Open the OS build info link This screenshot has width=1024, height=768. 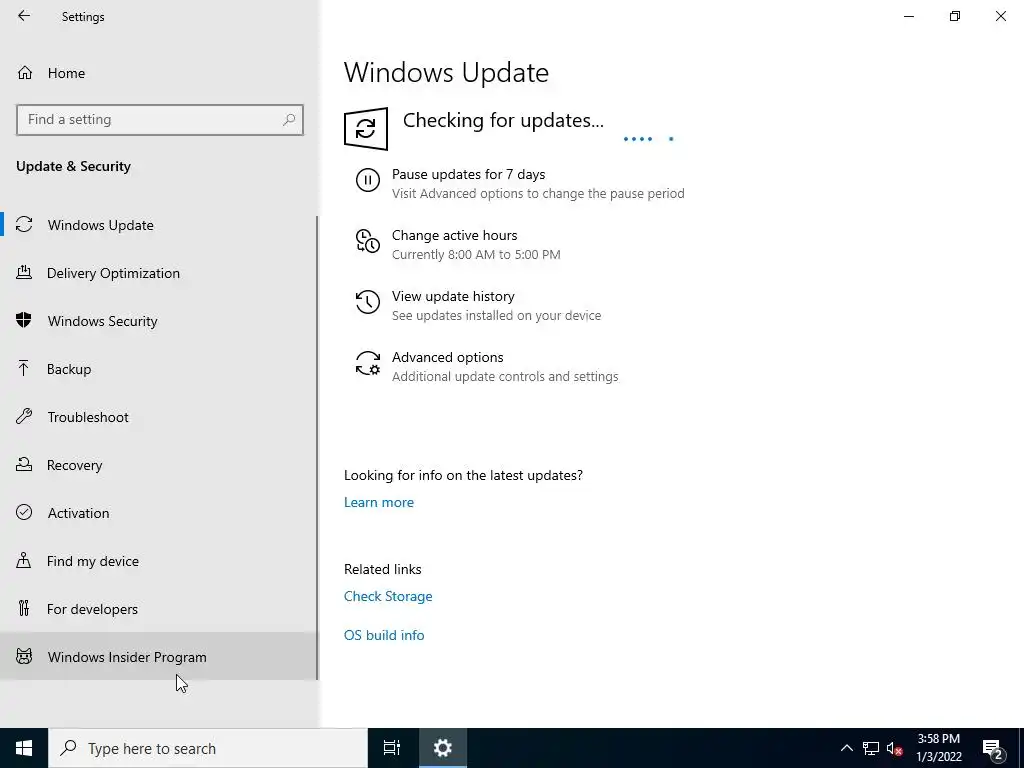point(384,635)
